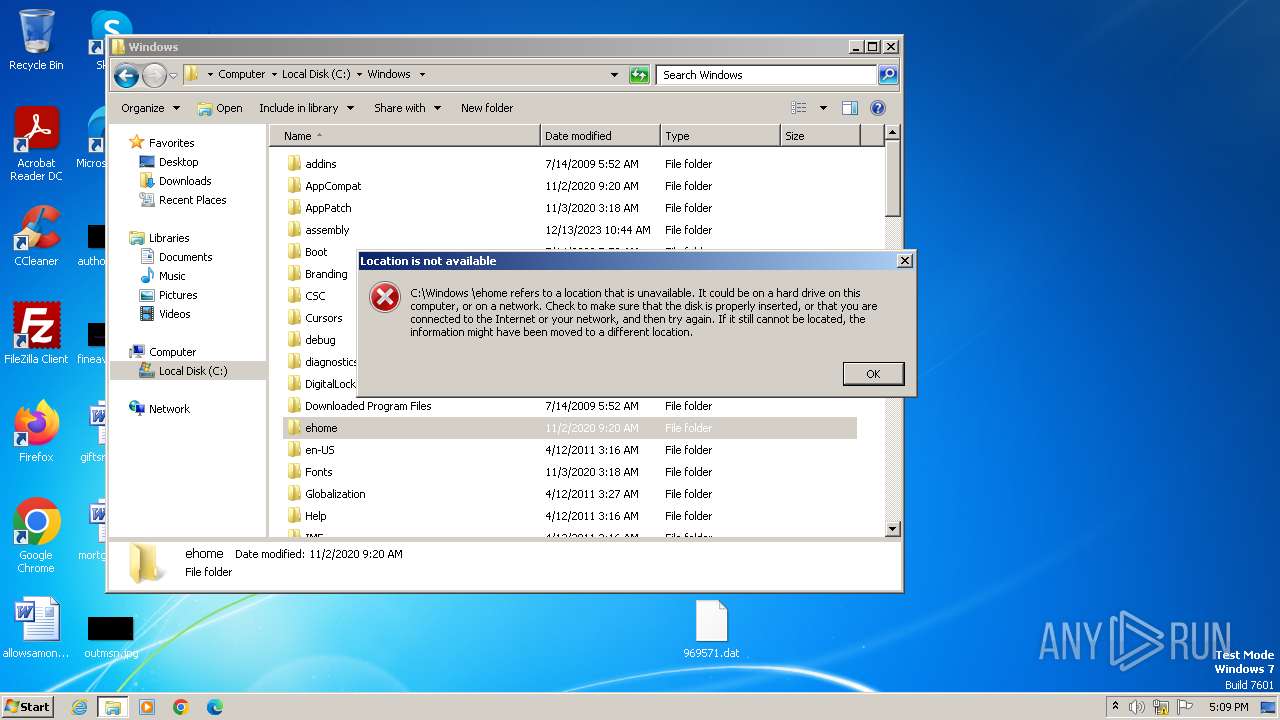Select the Google Chrome desktop icon

[x=36, y=536]
